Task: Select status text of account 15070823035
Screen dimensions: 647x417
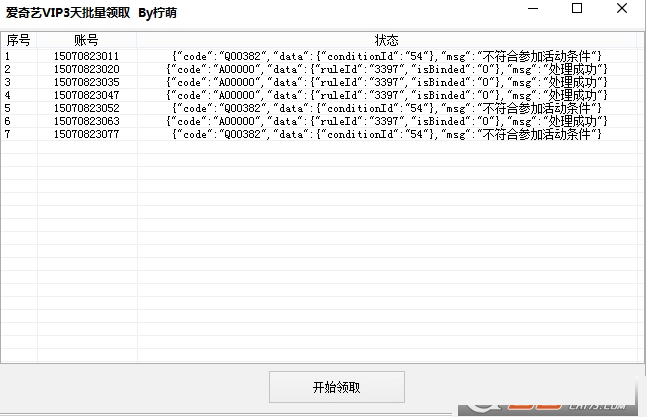Action: (387, 82)
